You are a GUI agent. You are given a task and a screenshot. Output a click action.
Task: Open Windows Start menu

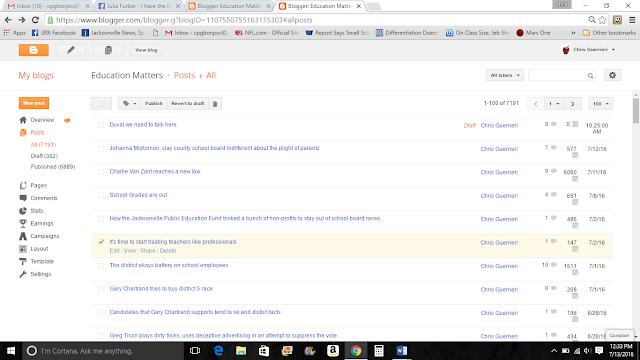point(11,351)
